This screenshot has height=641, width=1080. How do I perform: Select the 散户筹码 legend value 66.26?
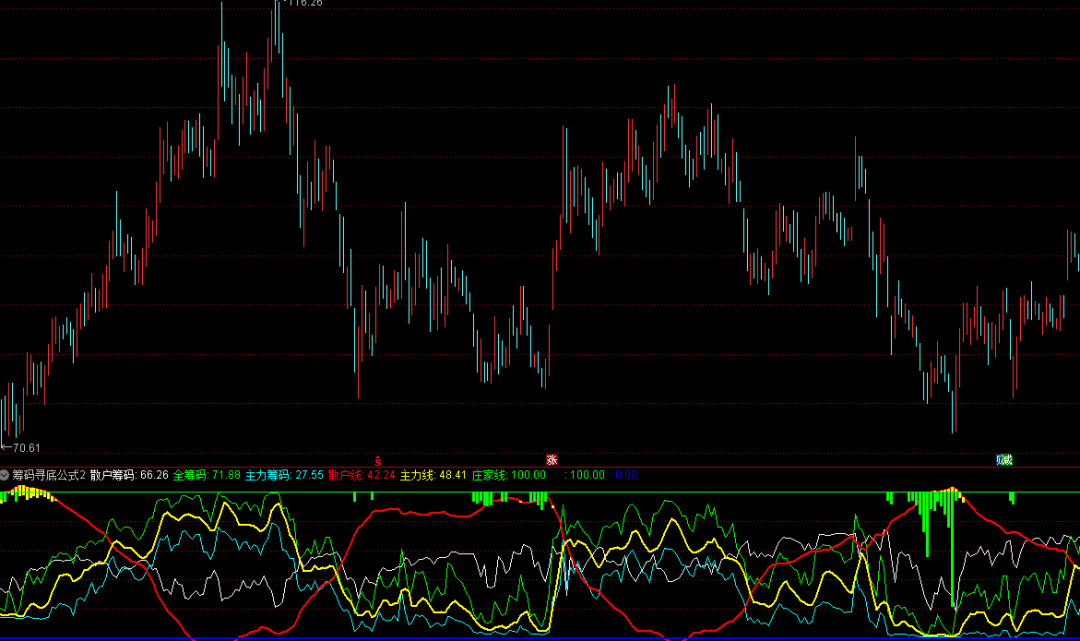tap(153, 475)
